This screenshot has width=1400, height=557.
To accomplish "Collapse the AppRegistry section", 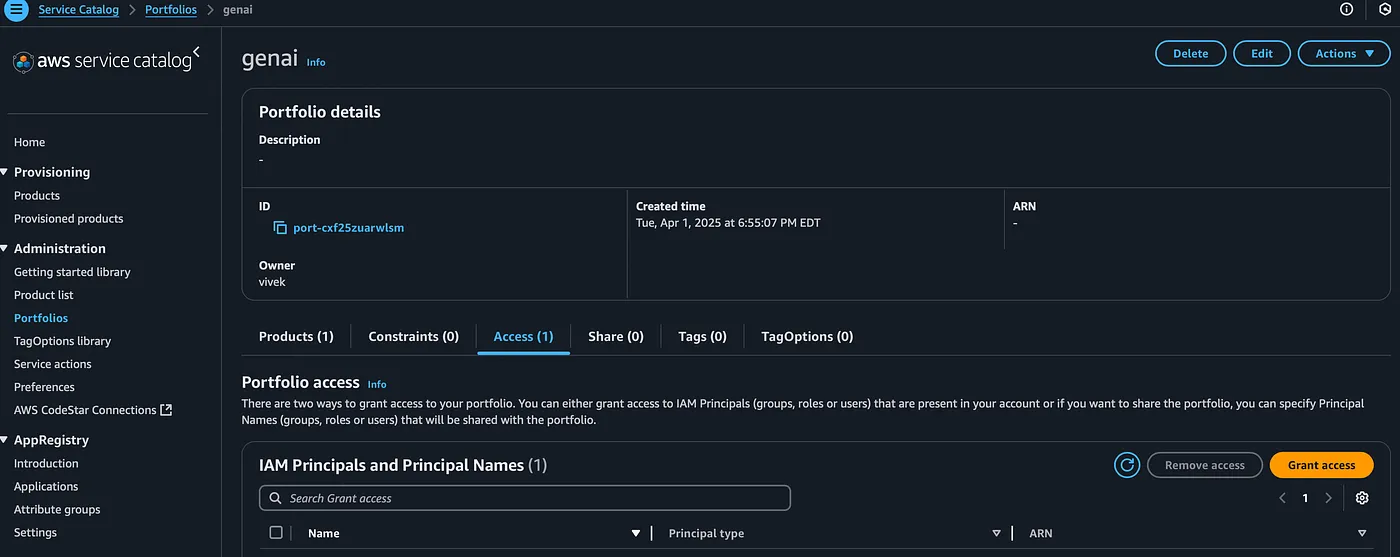I will tap(5, 440).
